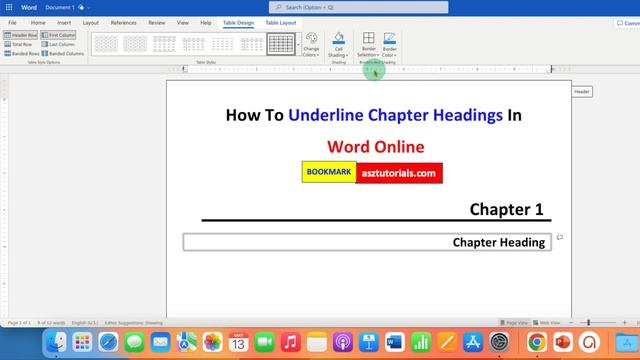This screenshot has width=640, height=360.
Task: Select the highlighted grid table style
Action: tap(281, 44)
